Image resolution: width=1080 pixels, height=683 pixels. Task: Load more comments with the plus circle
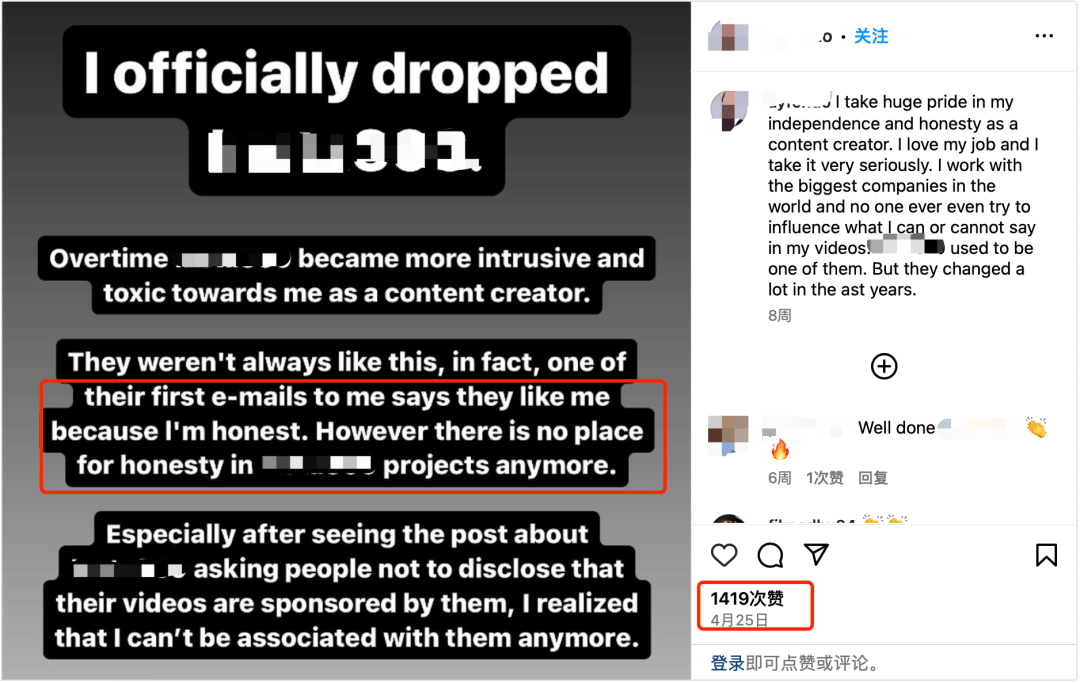(884, 366)
